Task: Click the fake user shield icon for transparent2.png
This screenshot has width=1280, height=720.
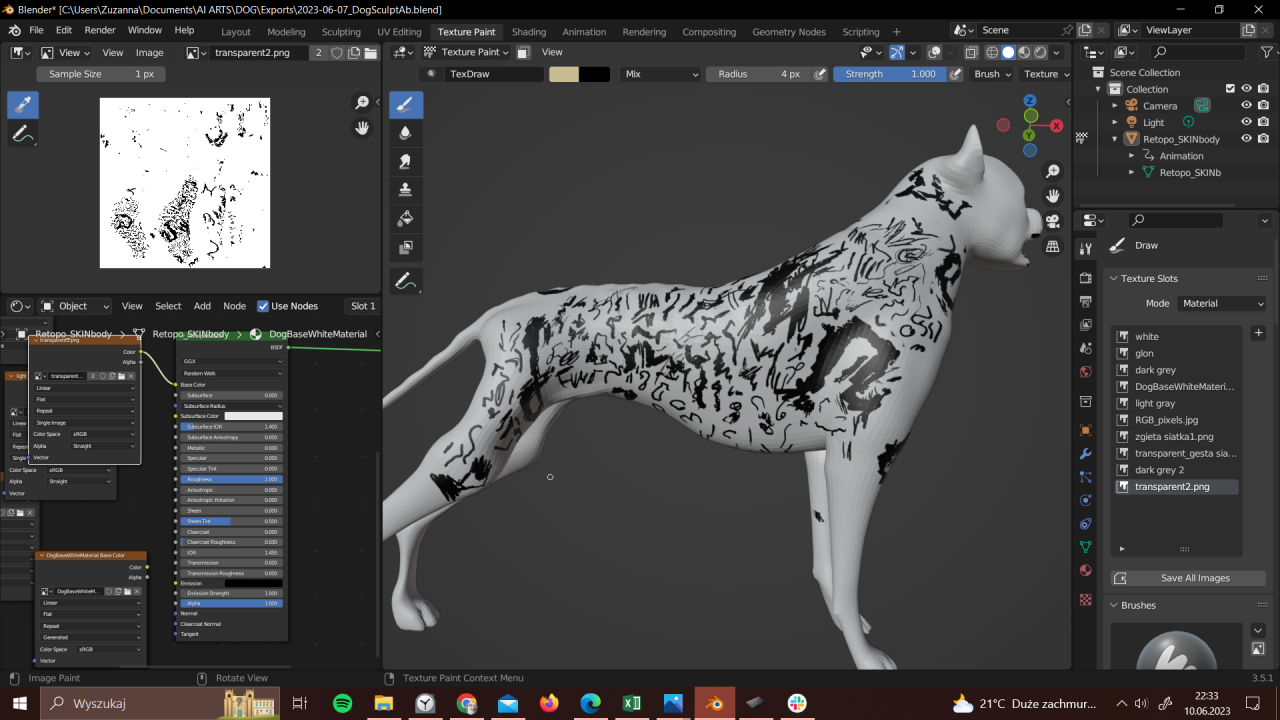Action: (x=337, y=52)
